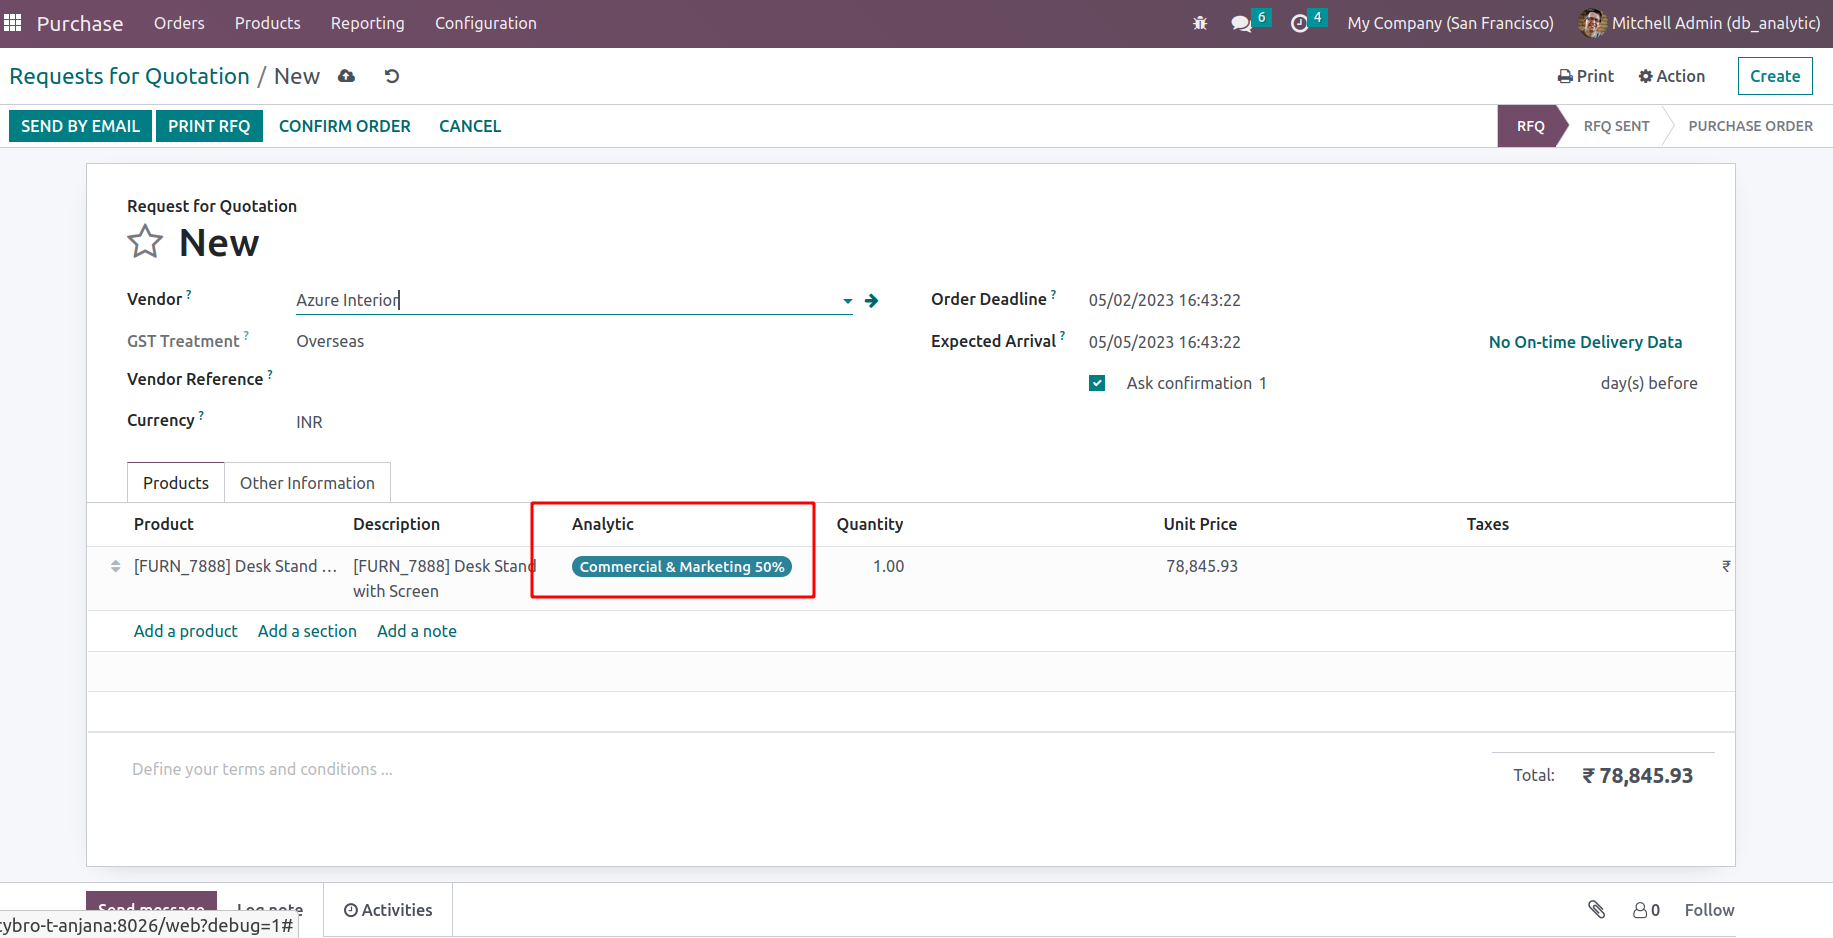The image size is (1833, 938).
Task: Edit the Expected Arrival date field
Action: [x=1165, y=342]
